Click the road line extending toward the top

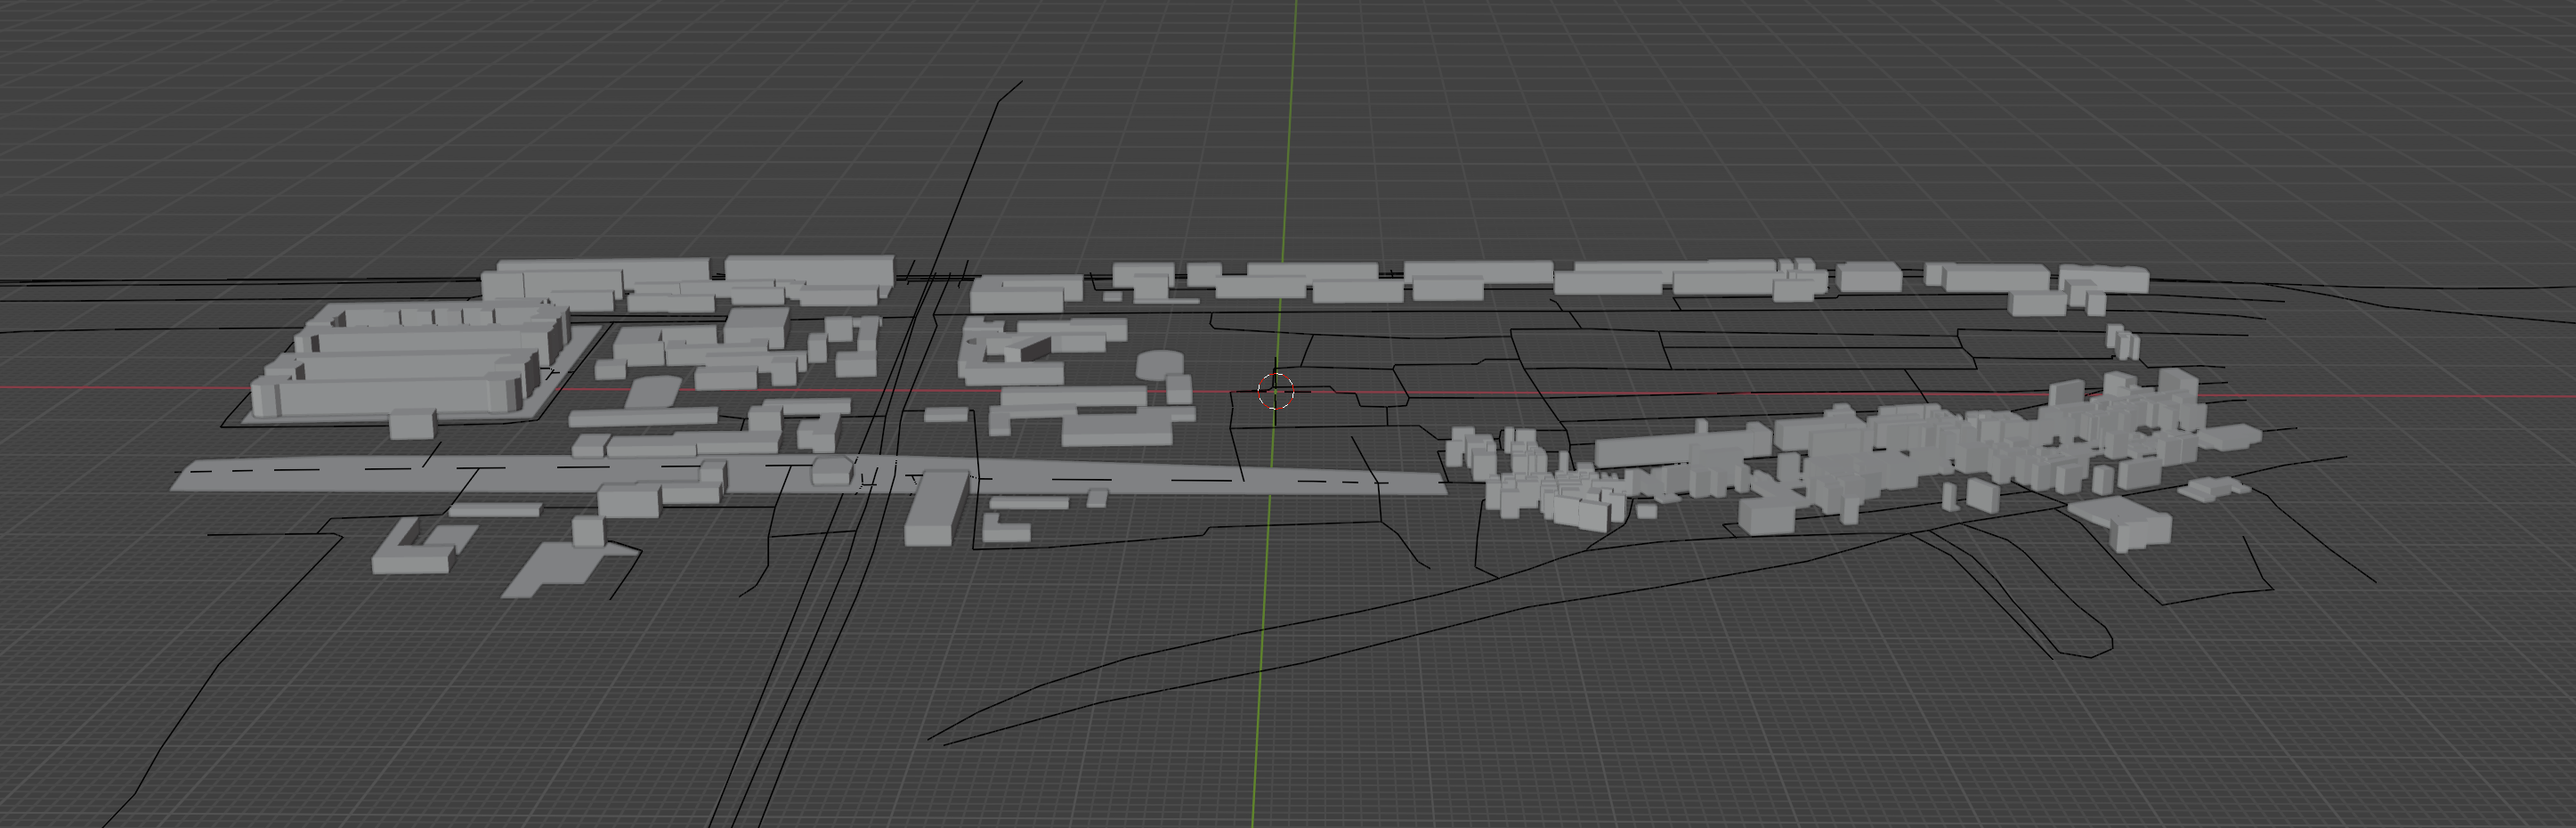(985, 150)
